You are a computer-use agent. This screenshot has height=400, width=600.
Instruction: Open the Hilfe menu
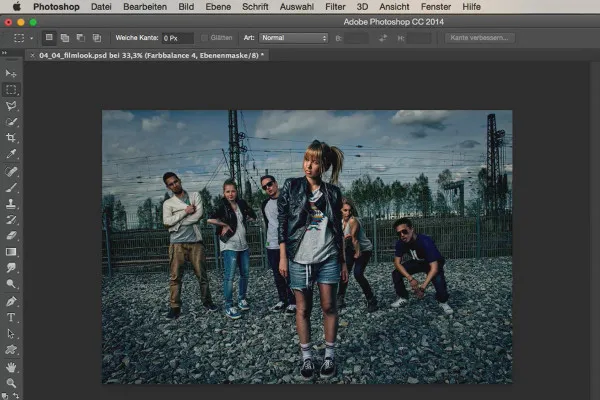tap(471, 7)
